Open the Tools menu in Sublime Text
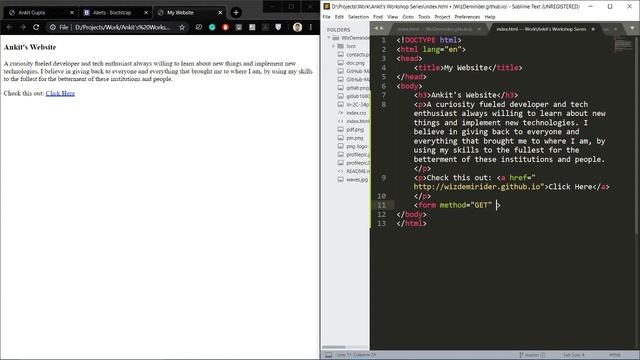640x360 pixels. (x=424, y=17)
